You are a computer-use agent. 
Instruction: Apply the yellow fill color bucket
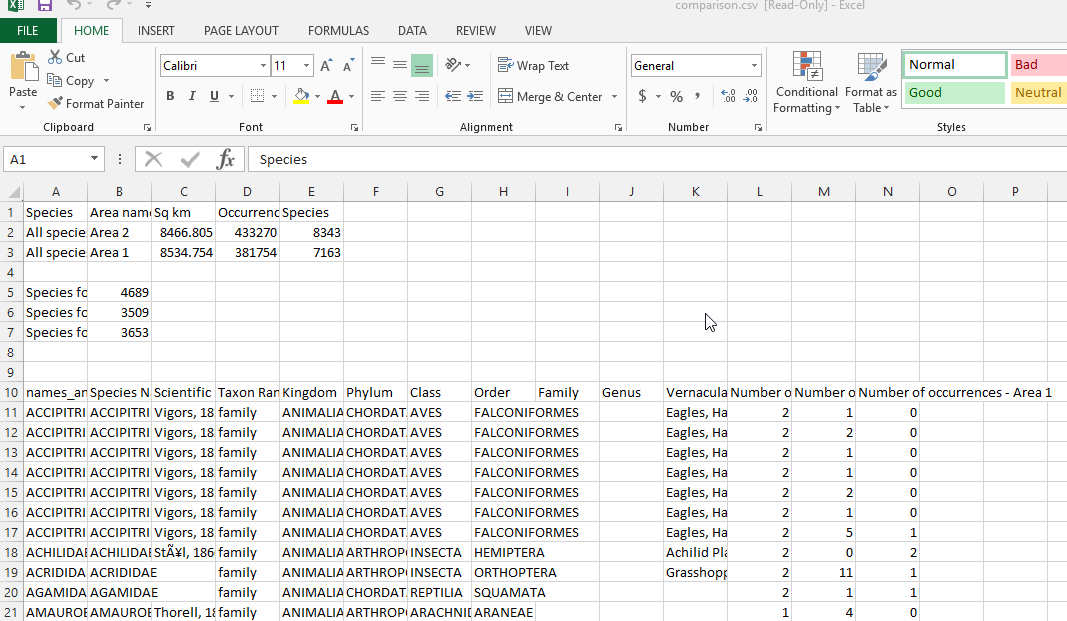[301, 96]
